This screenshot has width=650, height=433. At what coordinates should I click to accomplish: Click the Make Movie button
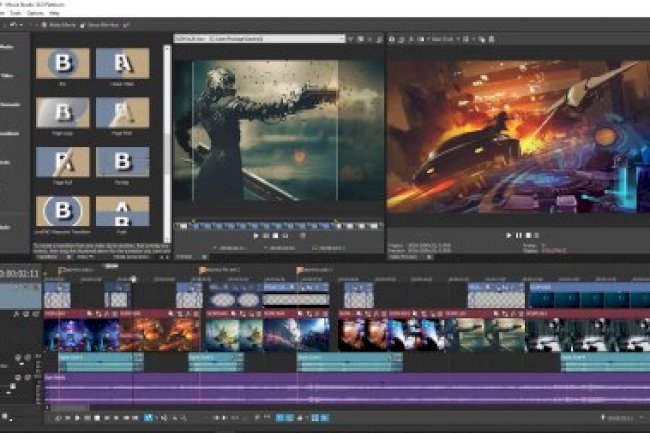click(x=59, y=25)
